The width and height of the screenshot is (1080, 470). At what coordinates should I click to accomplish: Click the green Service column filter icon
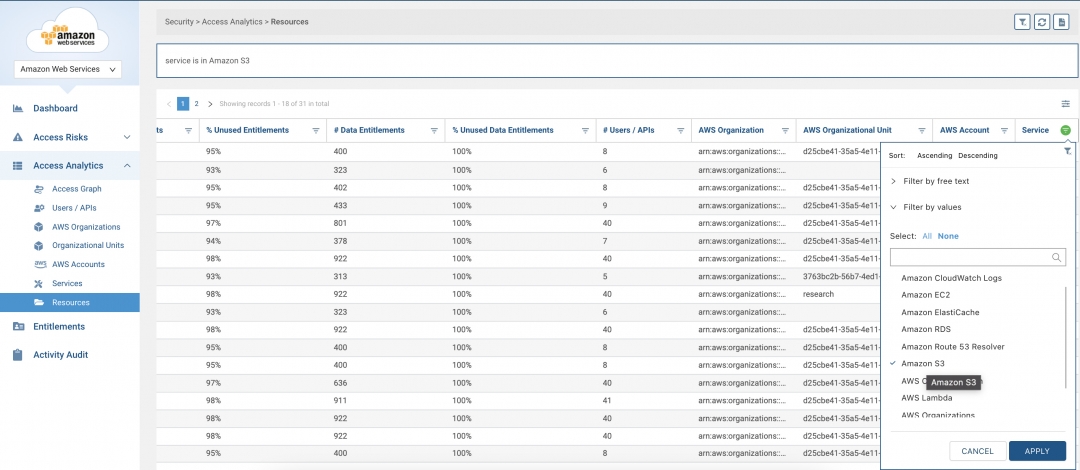click(x=1066, y=130)
